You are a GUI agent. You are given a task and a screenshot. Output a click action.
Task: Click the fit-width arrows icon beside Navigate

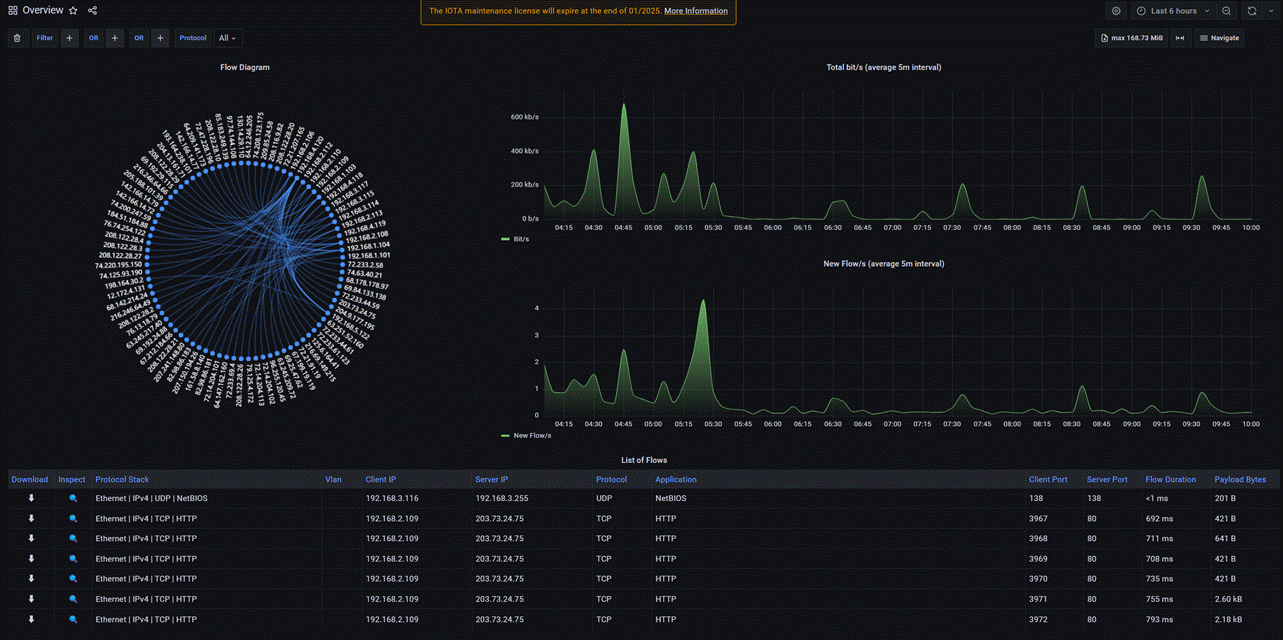pyautogui.click(x=1180, y=38)
